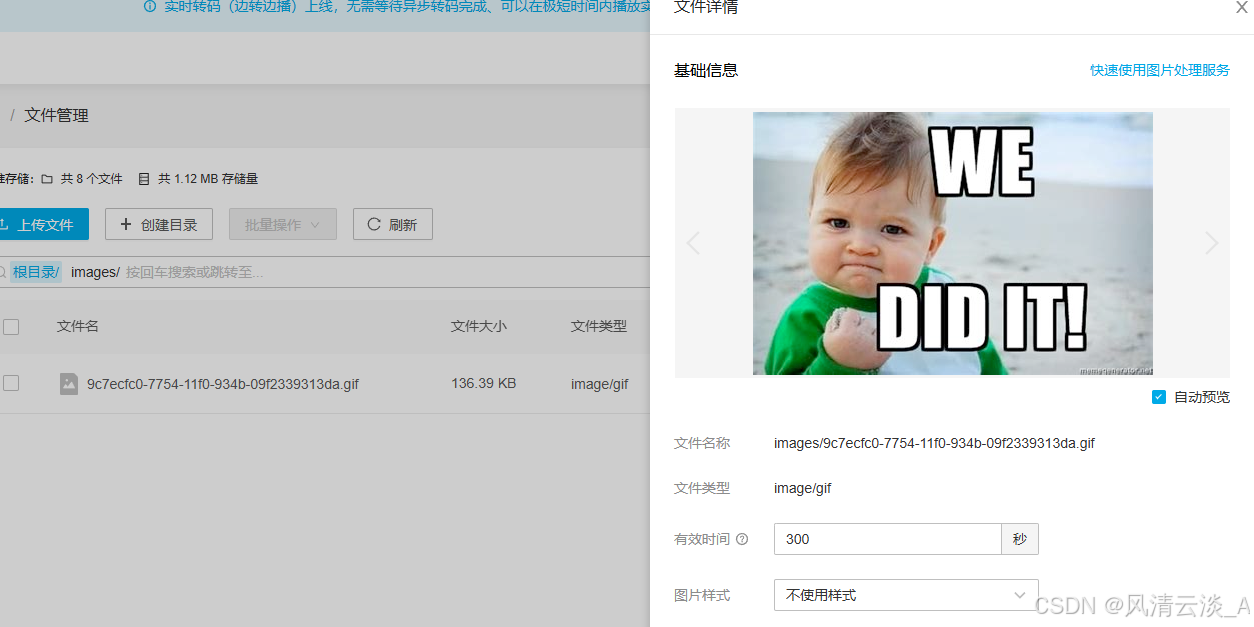
Task: Open file 9c7ecfc0-7754-11f0-934b-09f2339313da.gif in list
Action: coord(223,384)
